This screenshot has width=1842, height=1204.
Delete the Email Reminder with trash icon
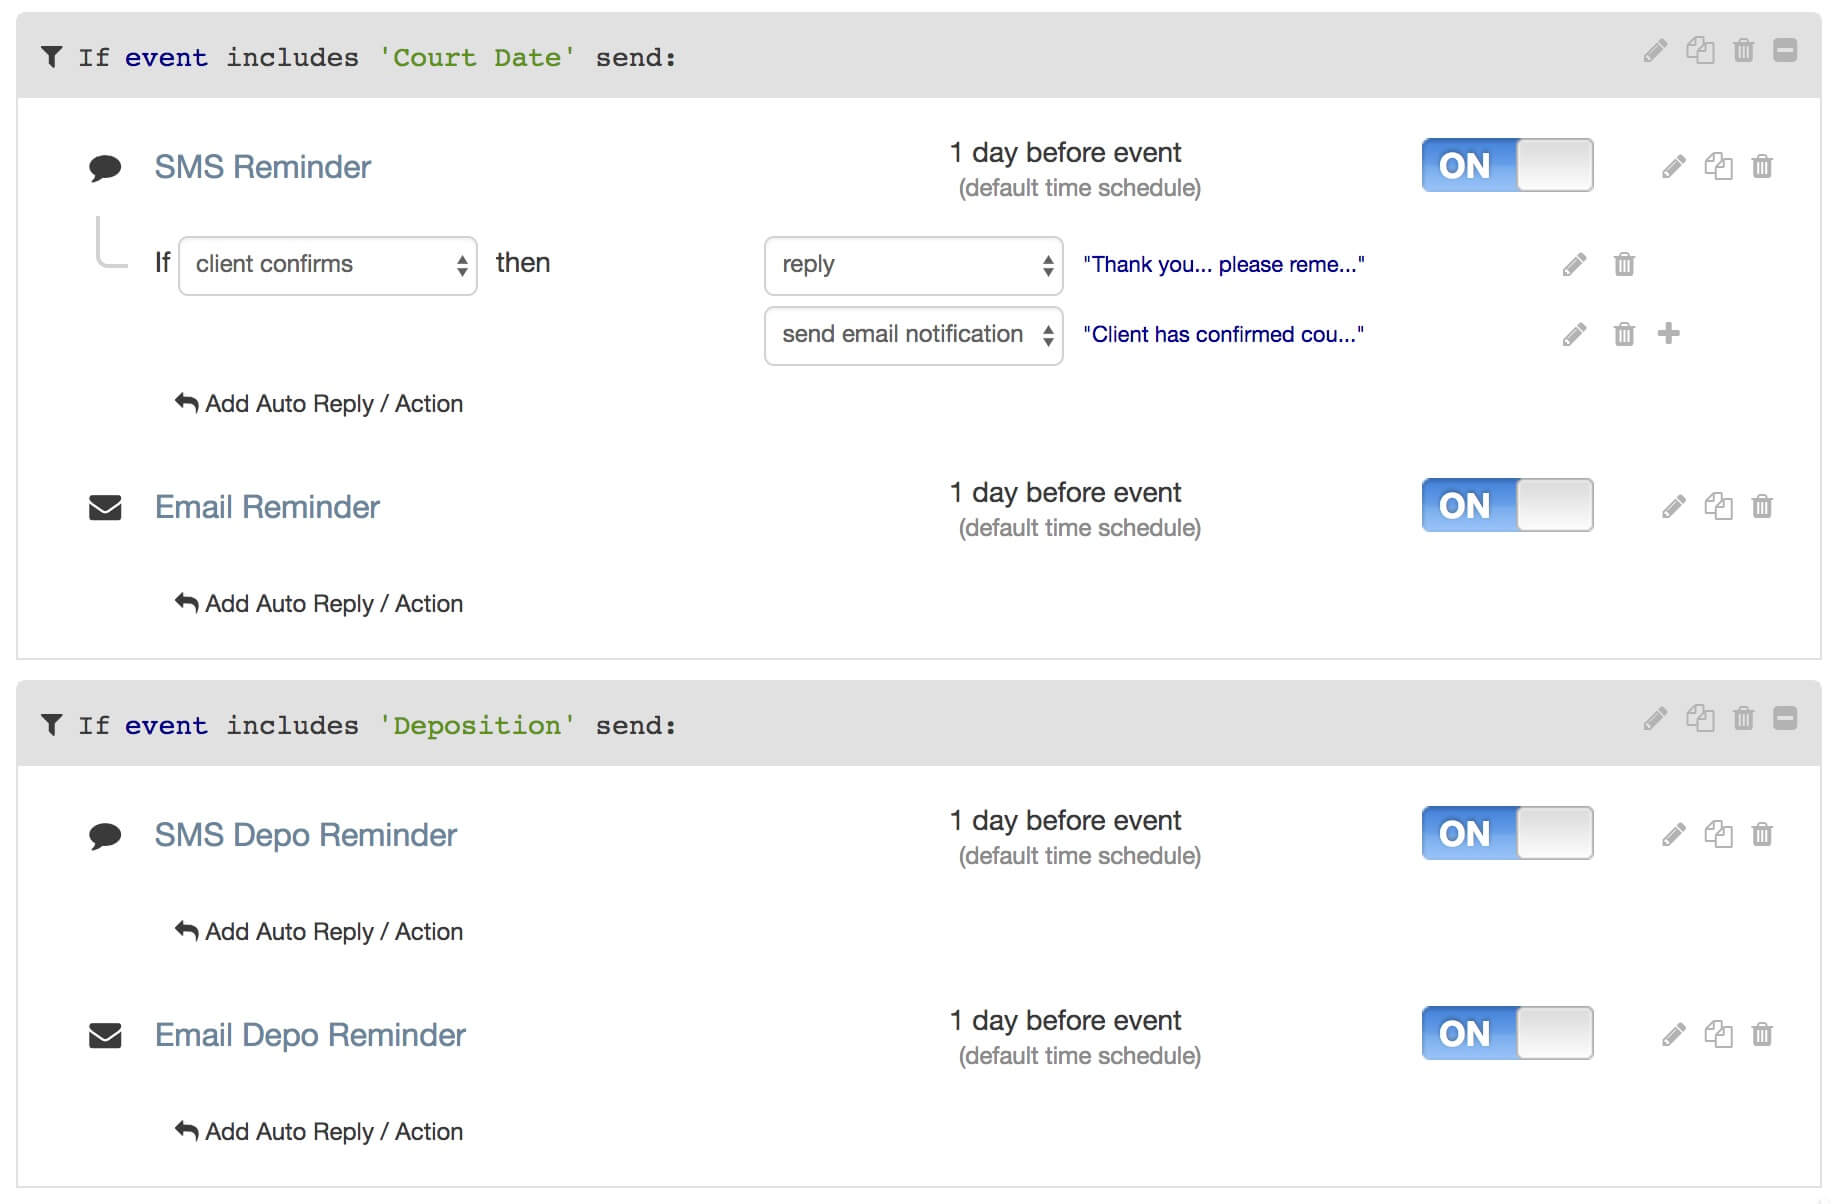coord(1762,506)
